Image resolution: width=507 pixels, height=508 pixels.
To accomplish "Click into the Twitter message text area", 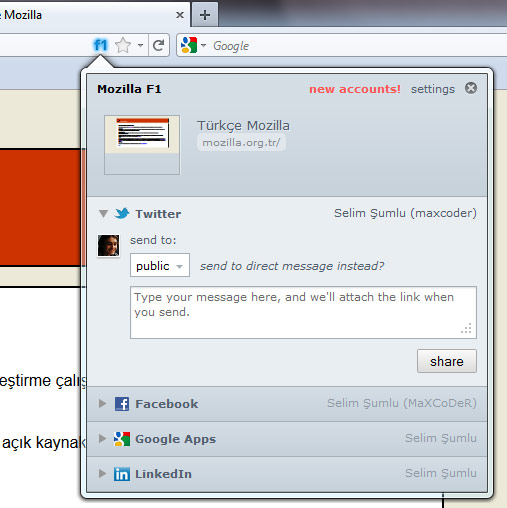I will 303,312.
